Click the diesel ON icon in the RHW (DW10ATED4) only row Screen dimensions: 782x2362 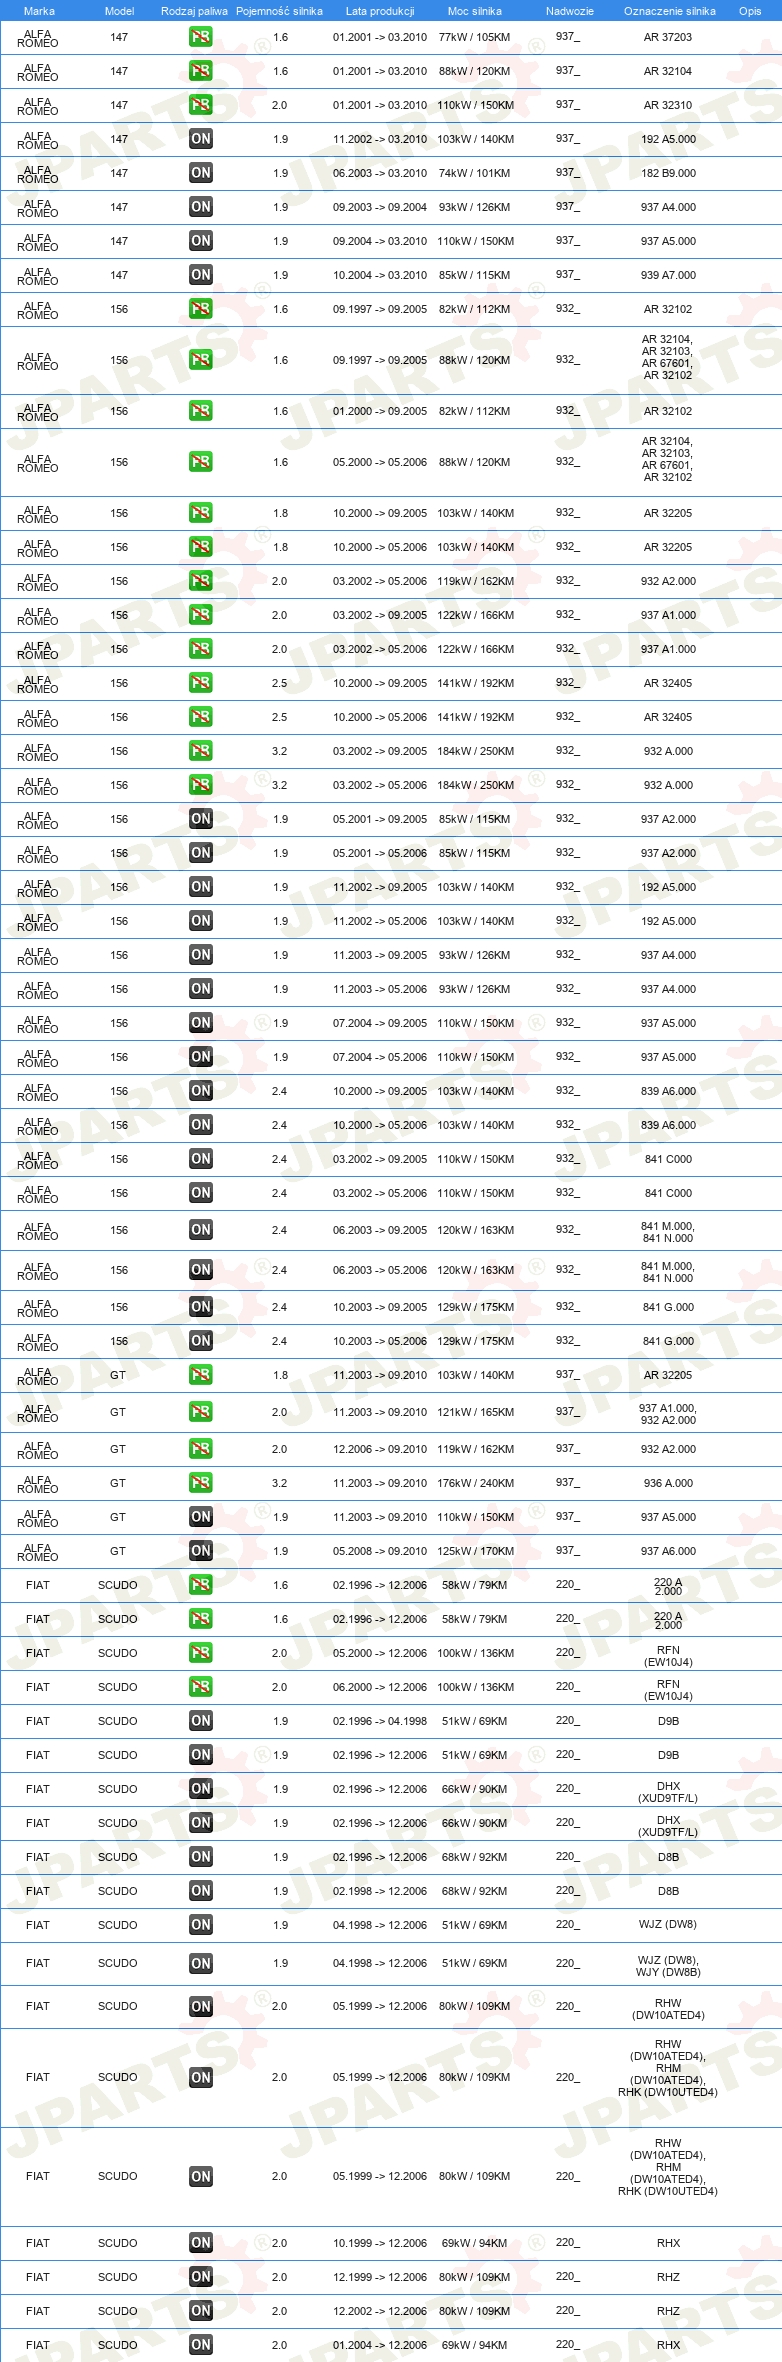201,2006
